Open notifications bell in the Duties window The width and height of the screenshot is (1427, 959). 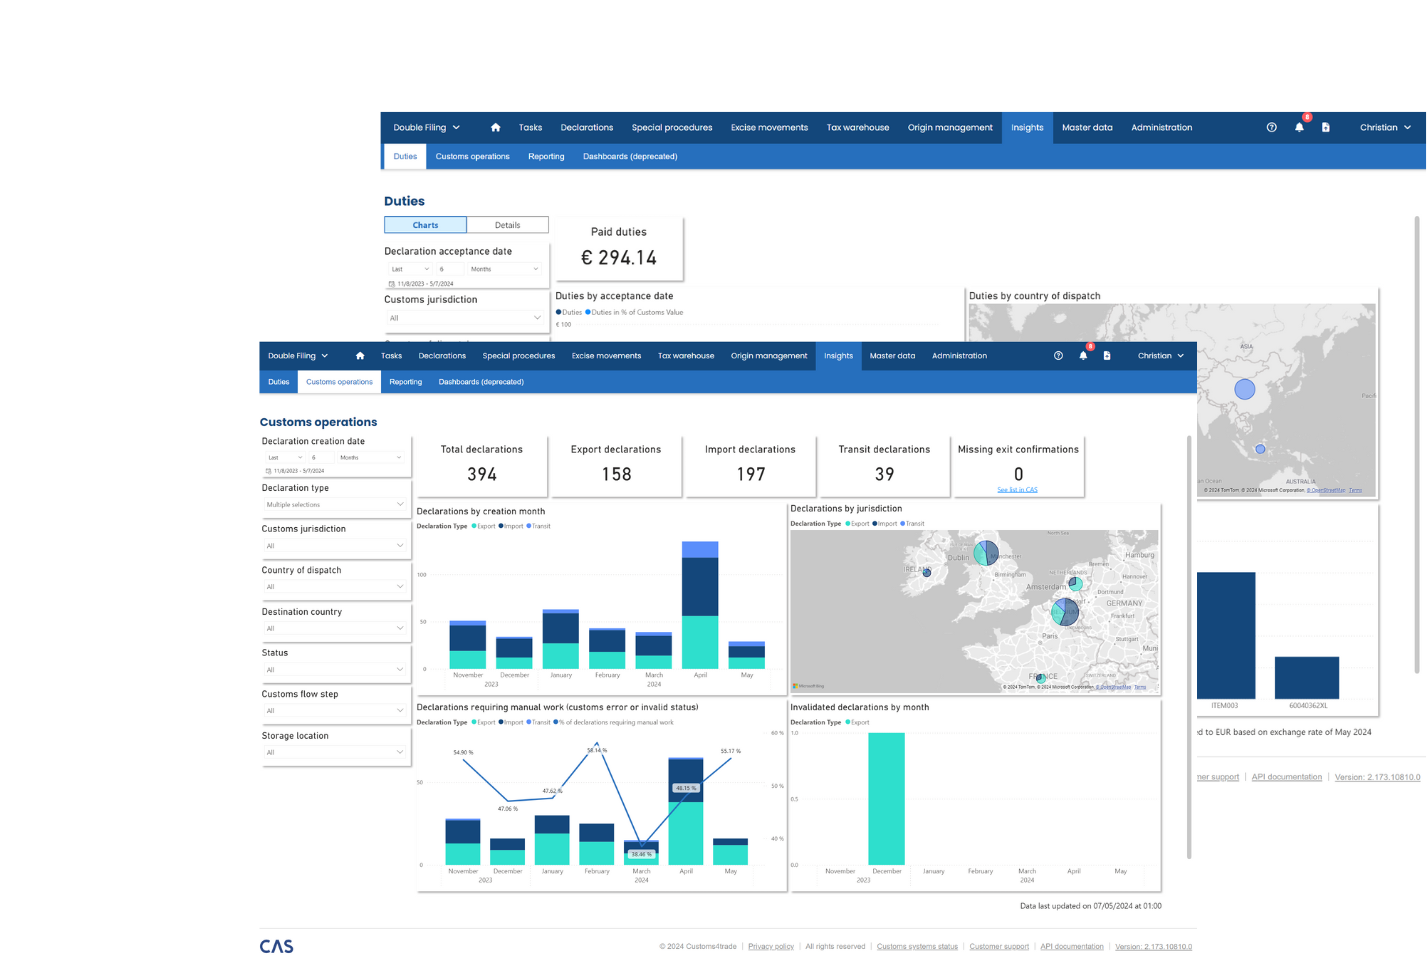1299,128
